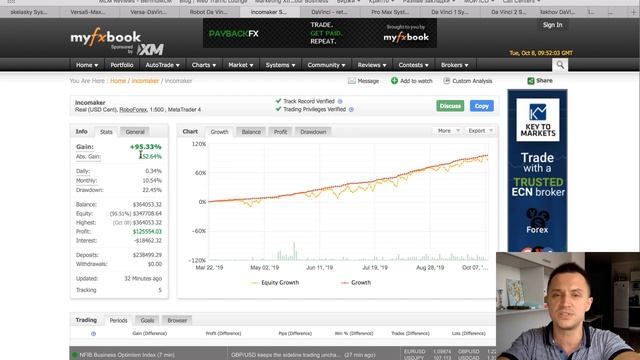640x360 pixels.
Task: Click the green Share icon
Action: (x=531, y=81)
